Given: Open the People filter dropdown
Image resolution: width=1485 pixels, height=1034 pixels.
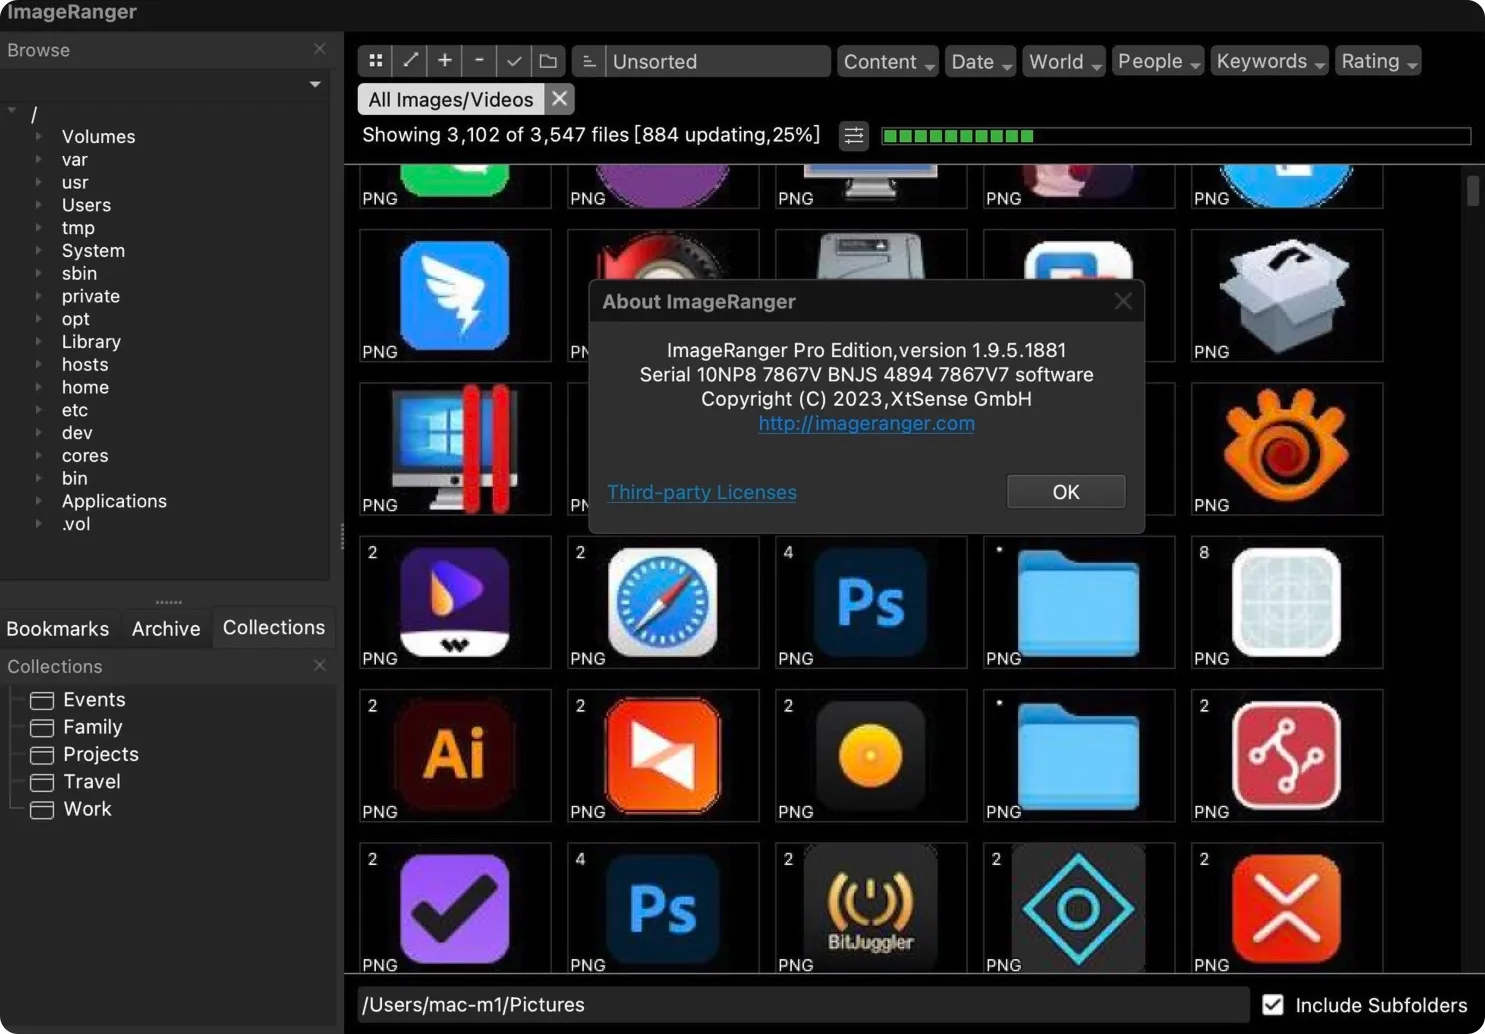Looking at the screenshot, I should [1158, 61].
